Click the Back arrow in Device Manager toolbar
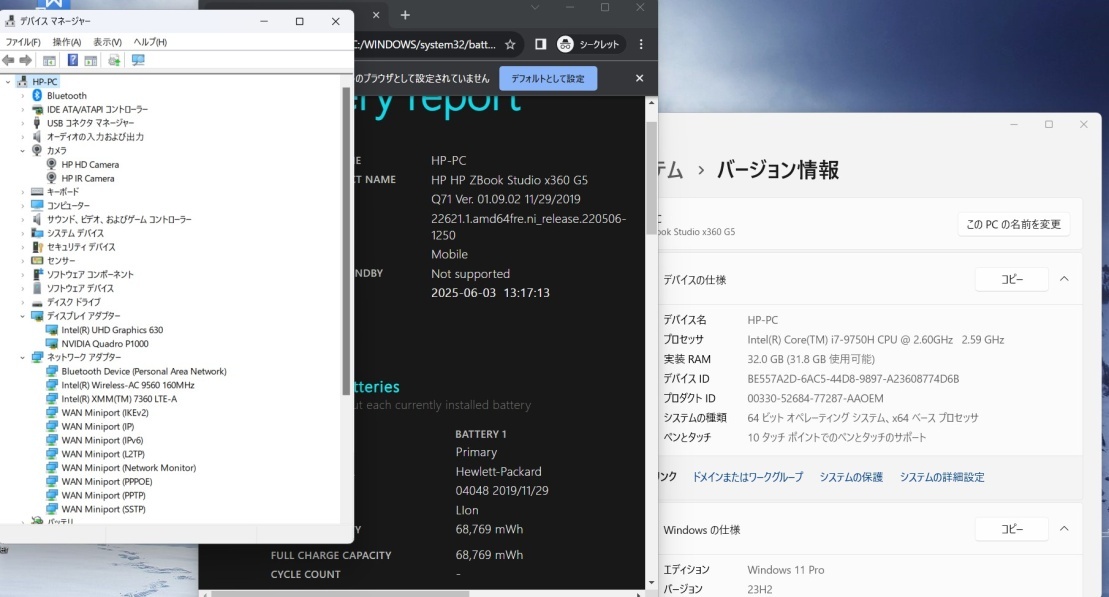This screenshot has height=597, width=1109. pos(8,61)
